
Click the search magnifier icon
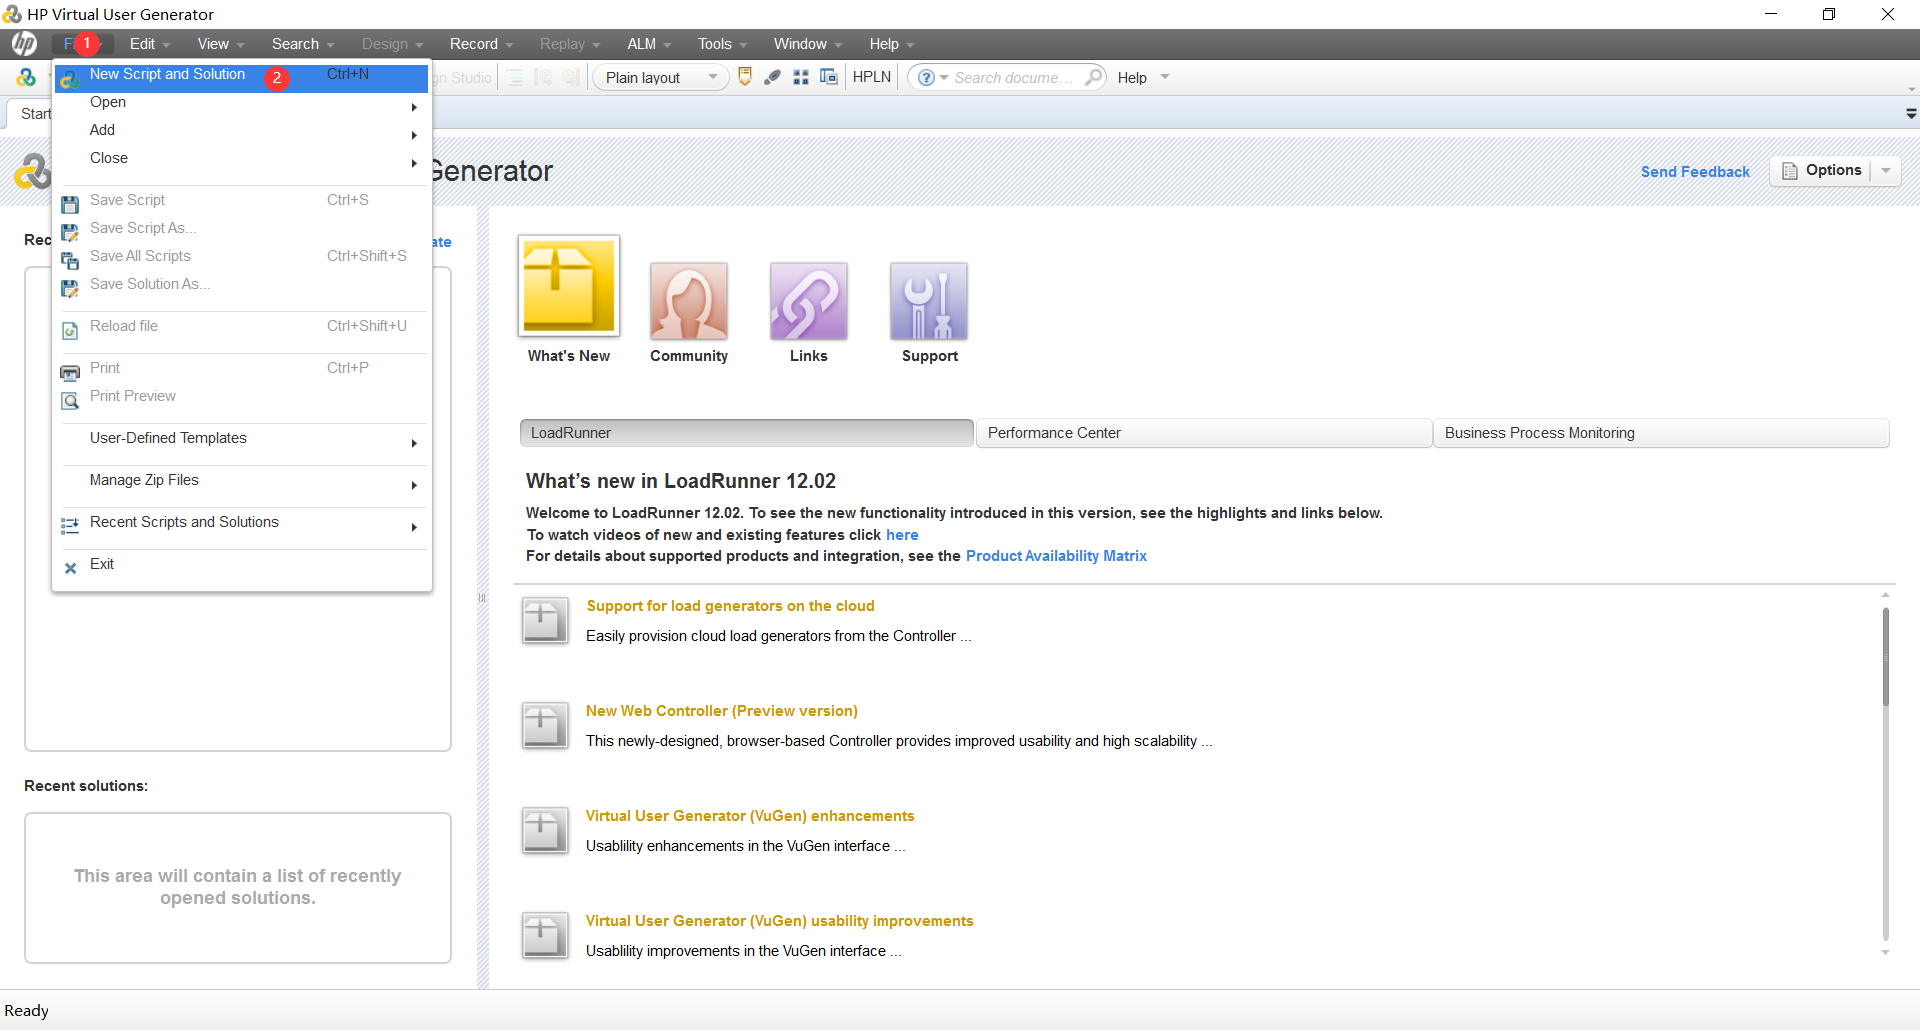1093,77
